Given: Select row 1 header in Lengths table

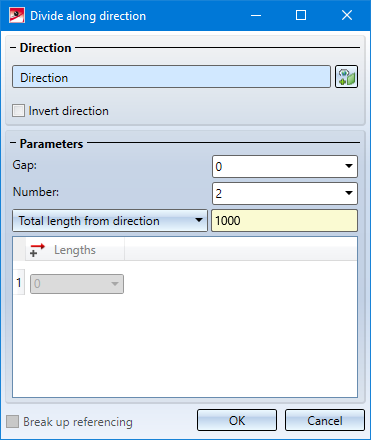Looking at the screenshot, I should (19, 283).
